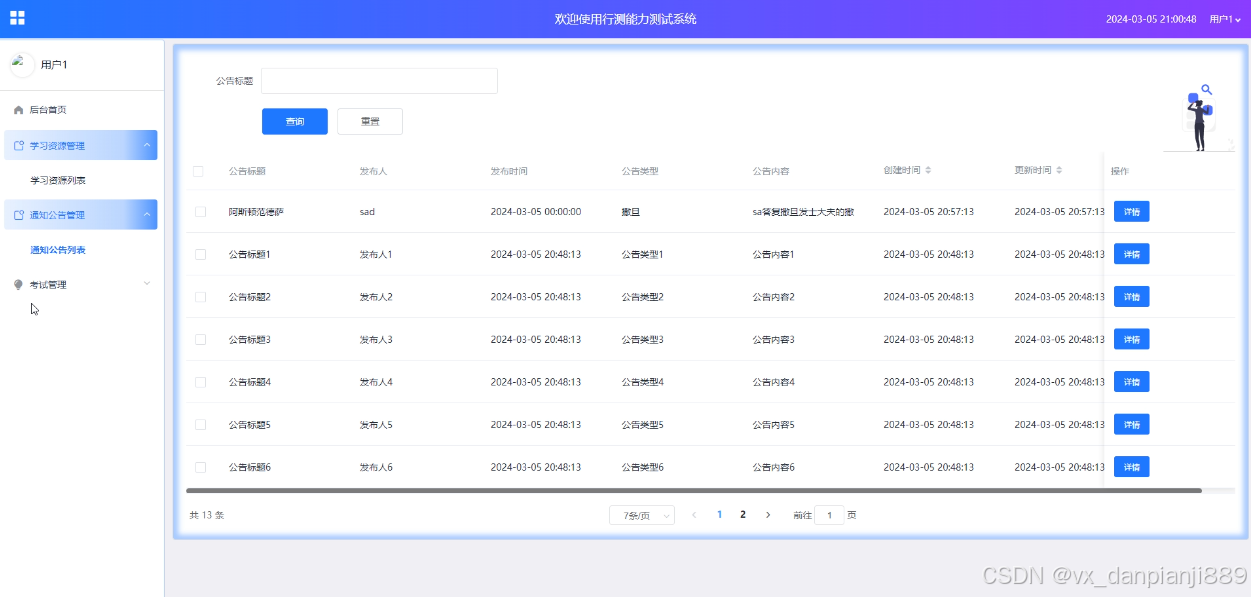Sort by 创建时间 using its sort arrows

pyautogui.click(x=928, y=171)
